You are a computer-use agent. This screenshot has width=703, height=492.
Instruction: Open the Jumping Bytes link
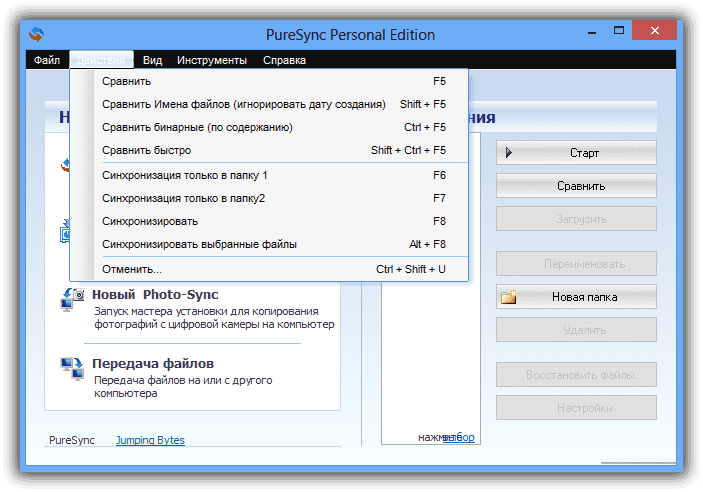point(150,440)
